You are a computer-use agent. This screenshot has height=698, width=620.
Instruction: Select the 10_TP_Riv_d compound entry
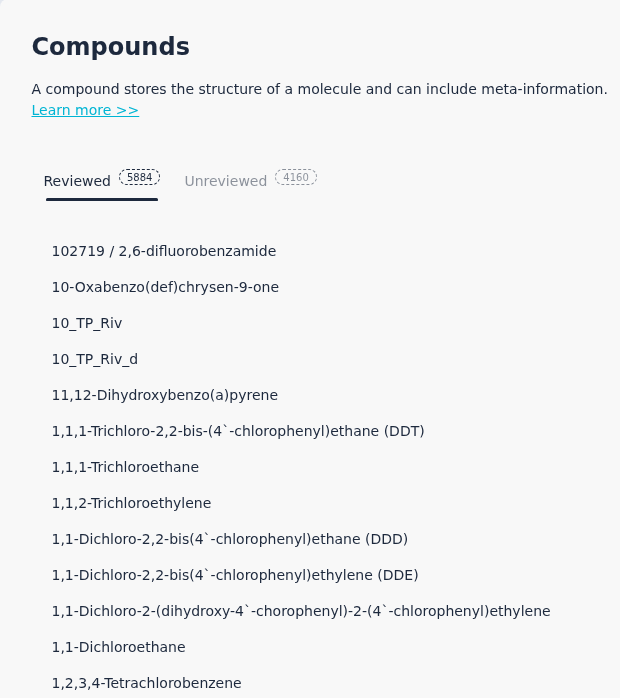95,359
